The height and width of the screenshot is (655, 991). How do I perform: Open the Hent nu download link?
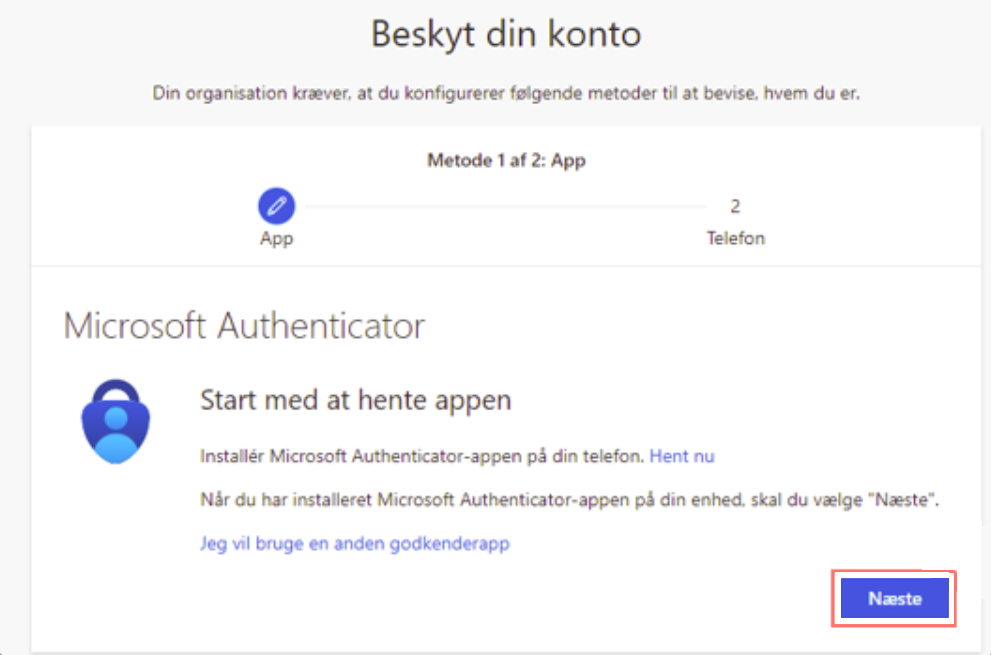(x=682, y=456)
